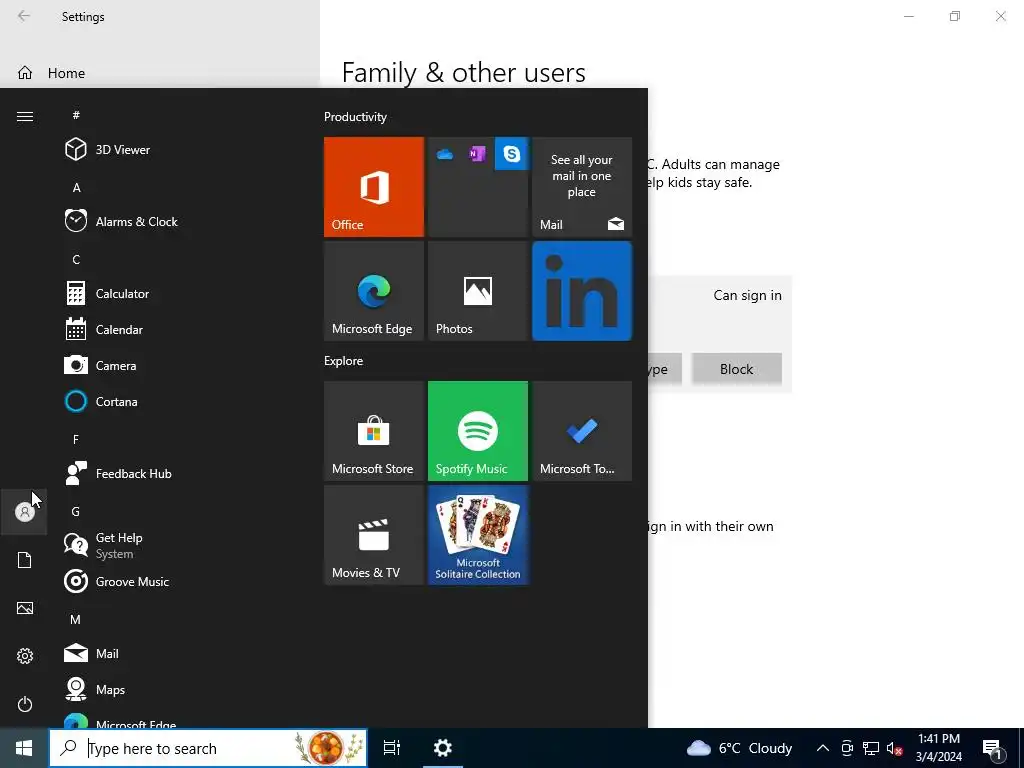The image size is (1024, 768).
Task: Click the # letter header in app list
Action: (76, 115)
